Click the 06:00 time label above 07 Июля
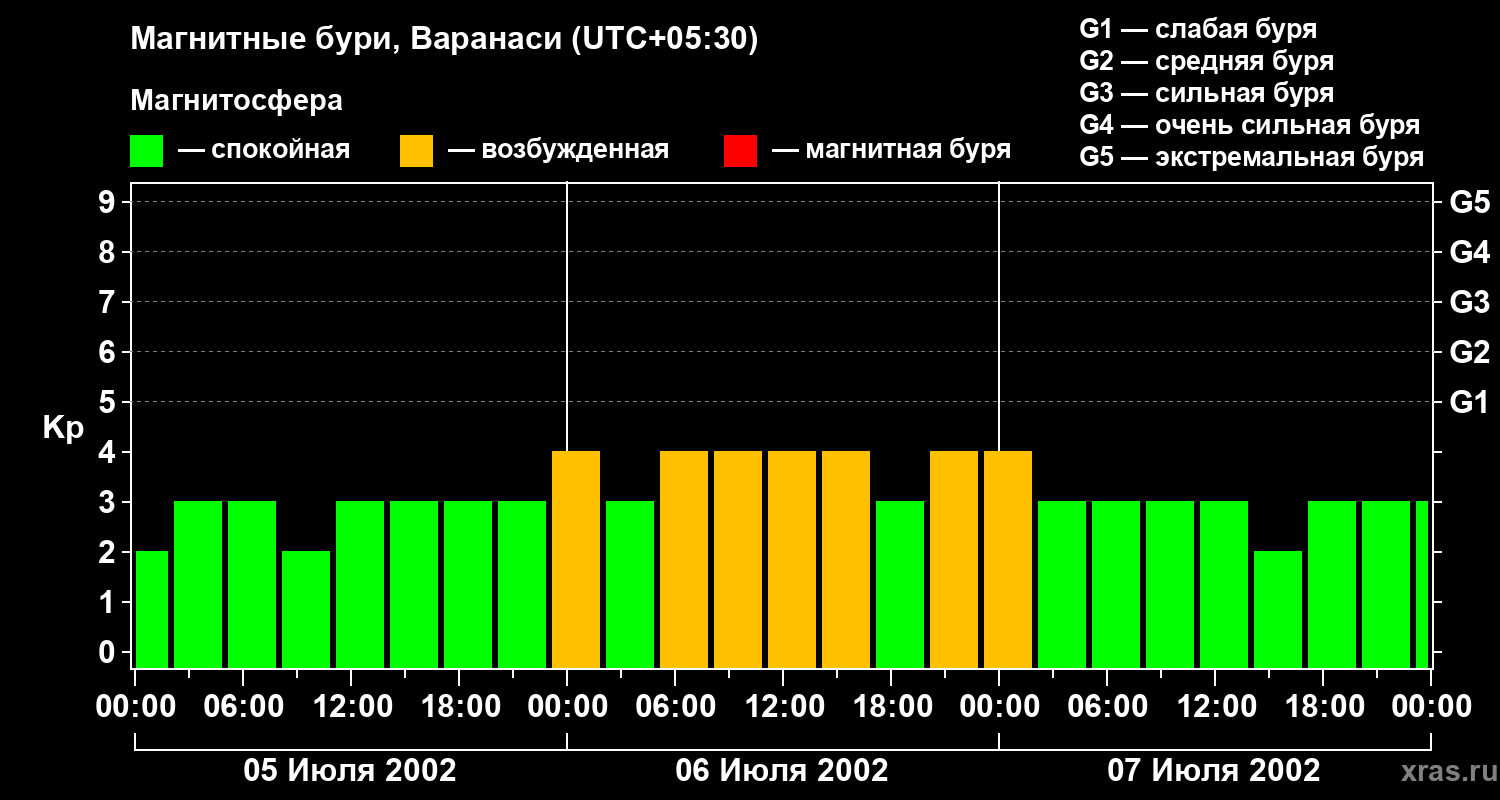The image size is (1500, 800). tap(1107, 707)
